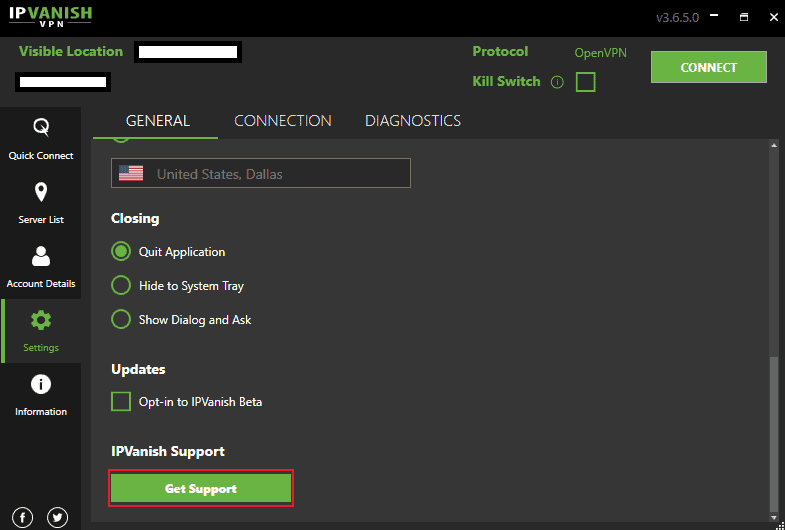Click the Kill Switch label
Viewport: 785px width, 530px height.
(506, 82)
